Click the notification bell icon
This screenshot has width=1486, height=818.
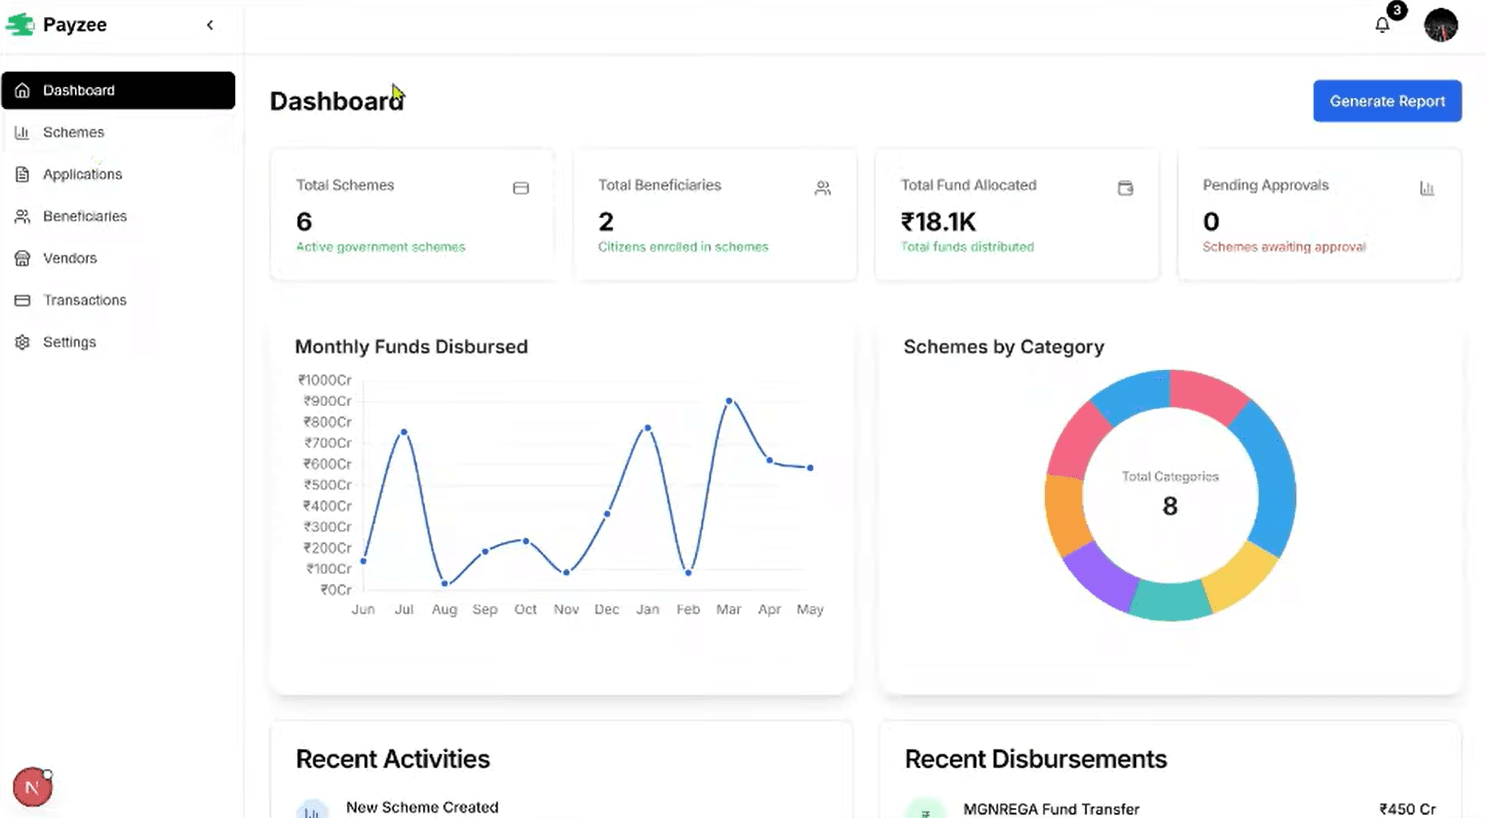1382,25
